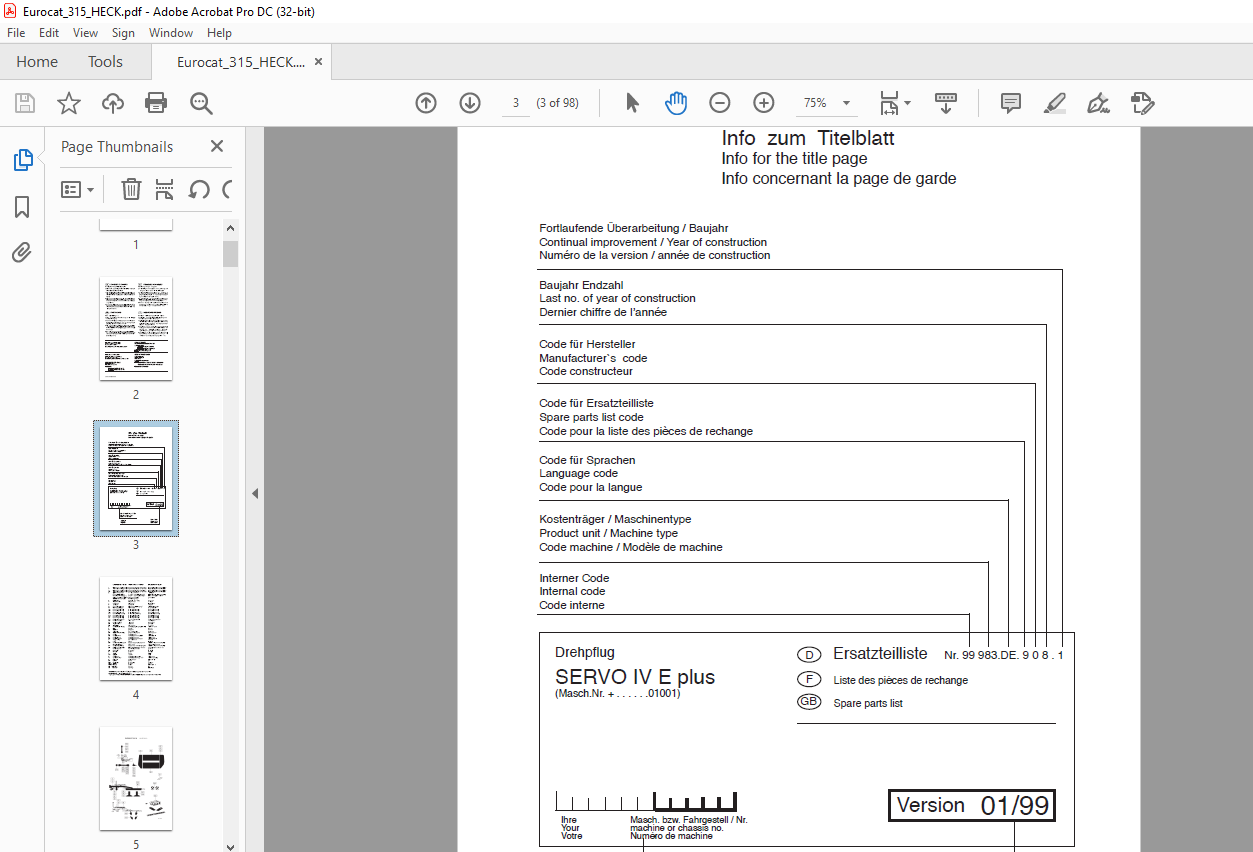Click the thumbnails scrollbar handle
The width and height of the screenshot is (1253, 852).
231,254
